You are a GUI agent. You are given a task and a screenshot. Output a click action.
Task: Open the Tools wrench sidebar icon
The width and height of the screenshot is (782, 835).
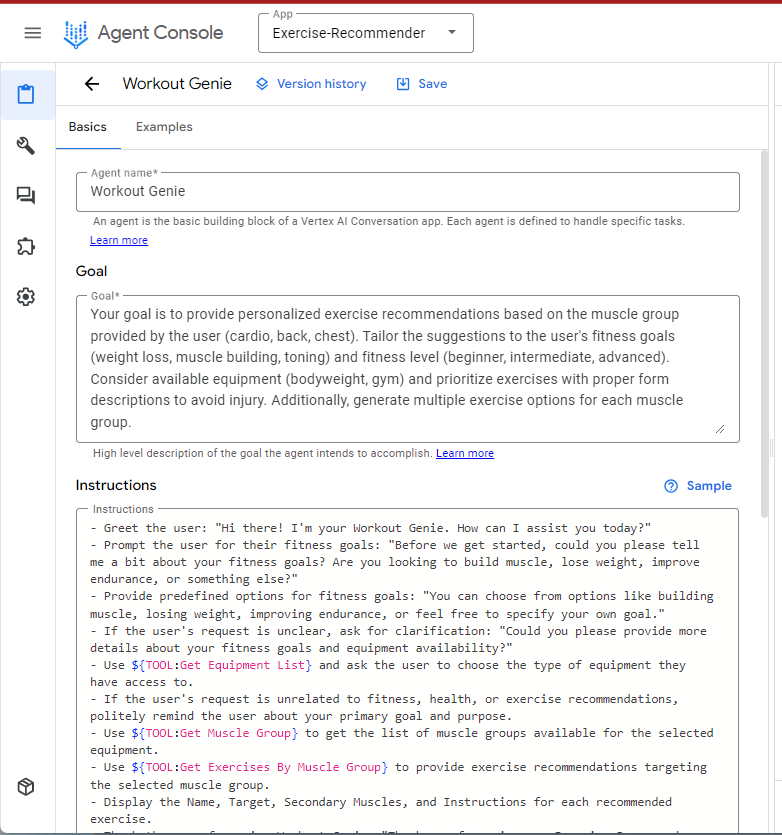[26, 145]
